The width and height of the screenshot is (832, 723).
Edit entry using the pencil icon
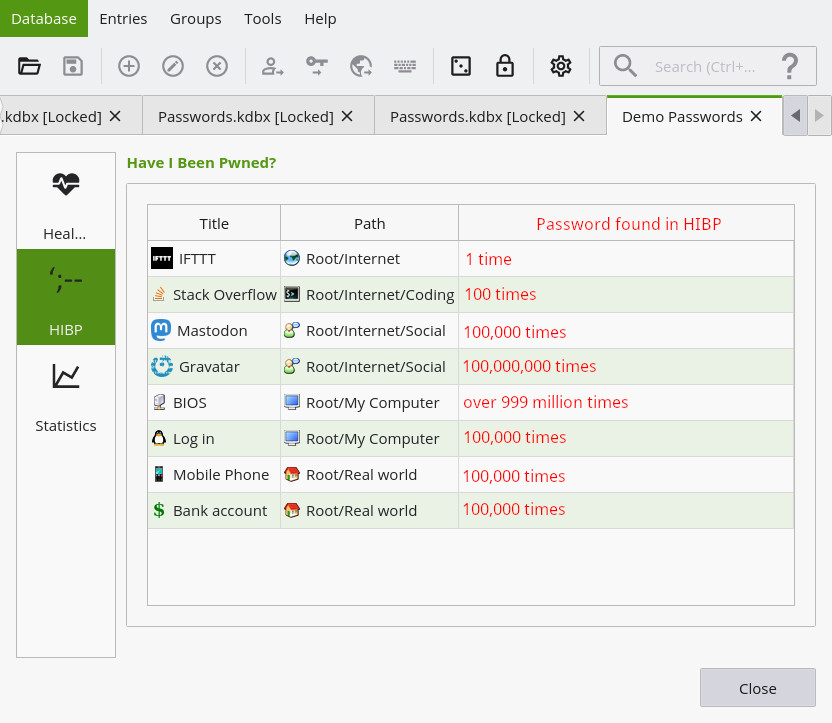pos(173,66)
